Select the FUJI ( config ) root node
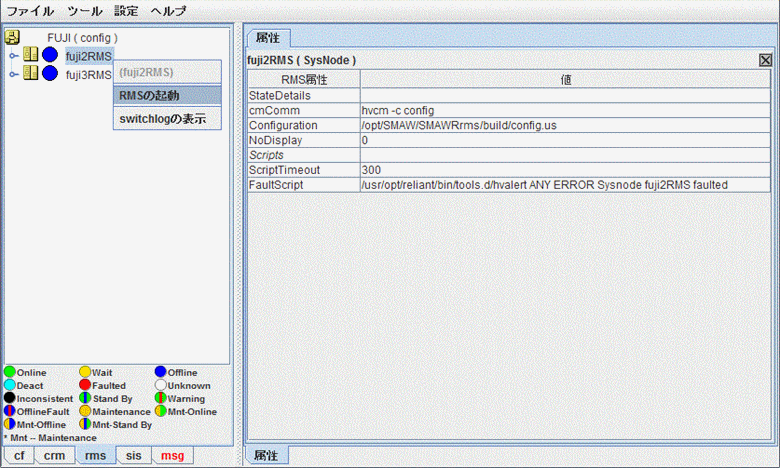This screenshot has width=780, height=468. pyautogui.click(x=83, y=38)
